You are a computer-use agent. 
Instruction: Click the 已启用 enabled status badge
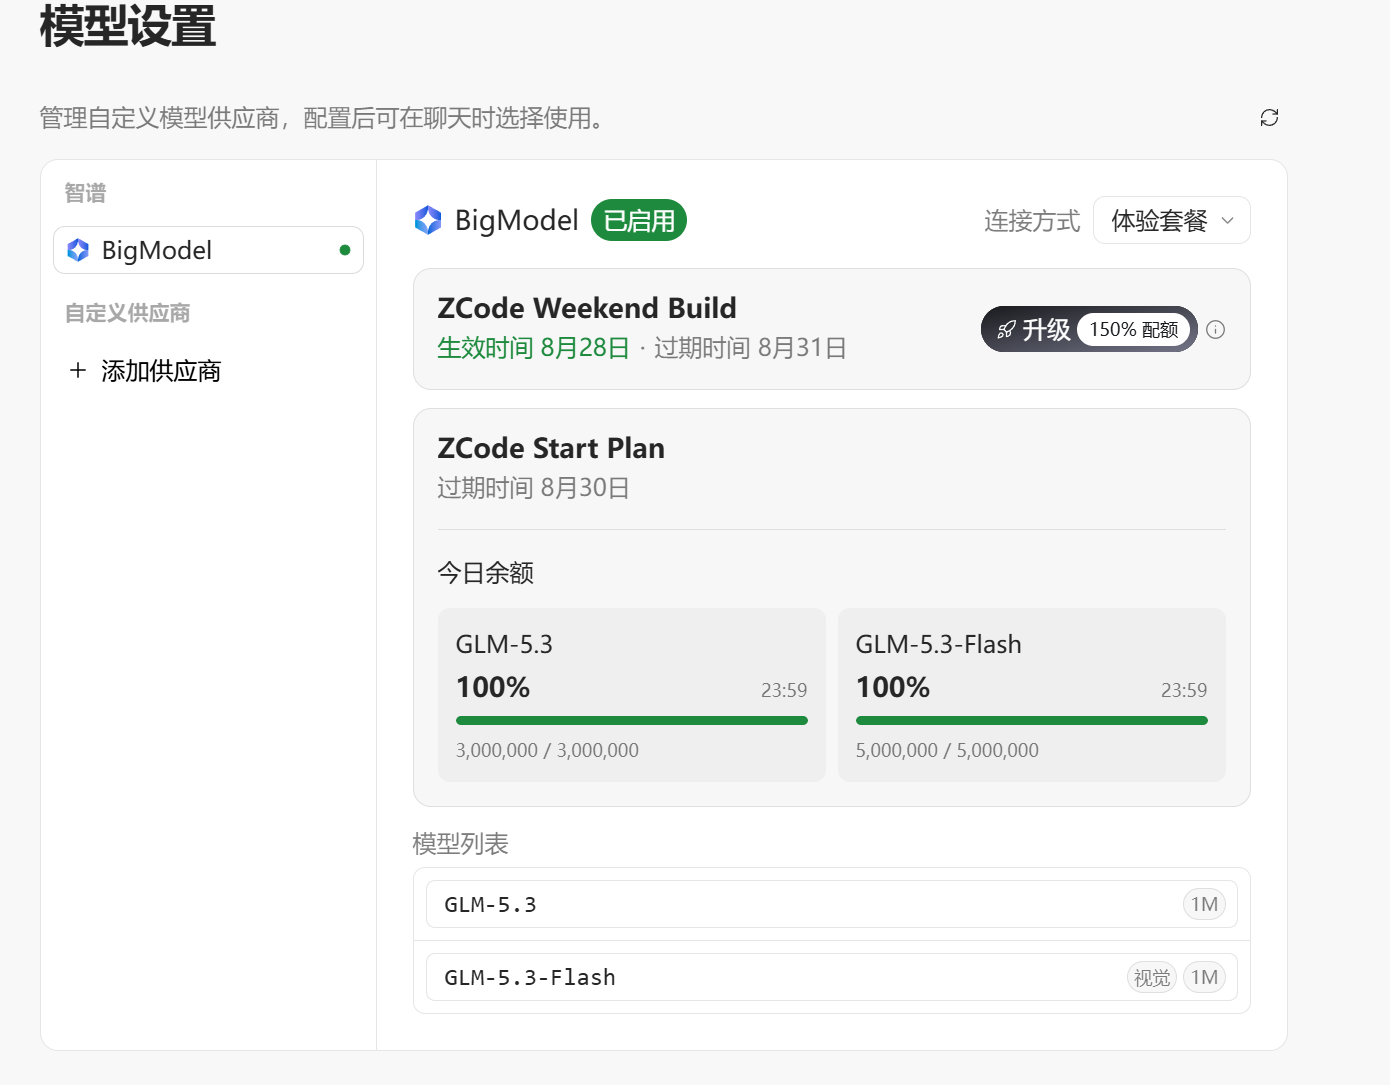tap(639, 220)
